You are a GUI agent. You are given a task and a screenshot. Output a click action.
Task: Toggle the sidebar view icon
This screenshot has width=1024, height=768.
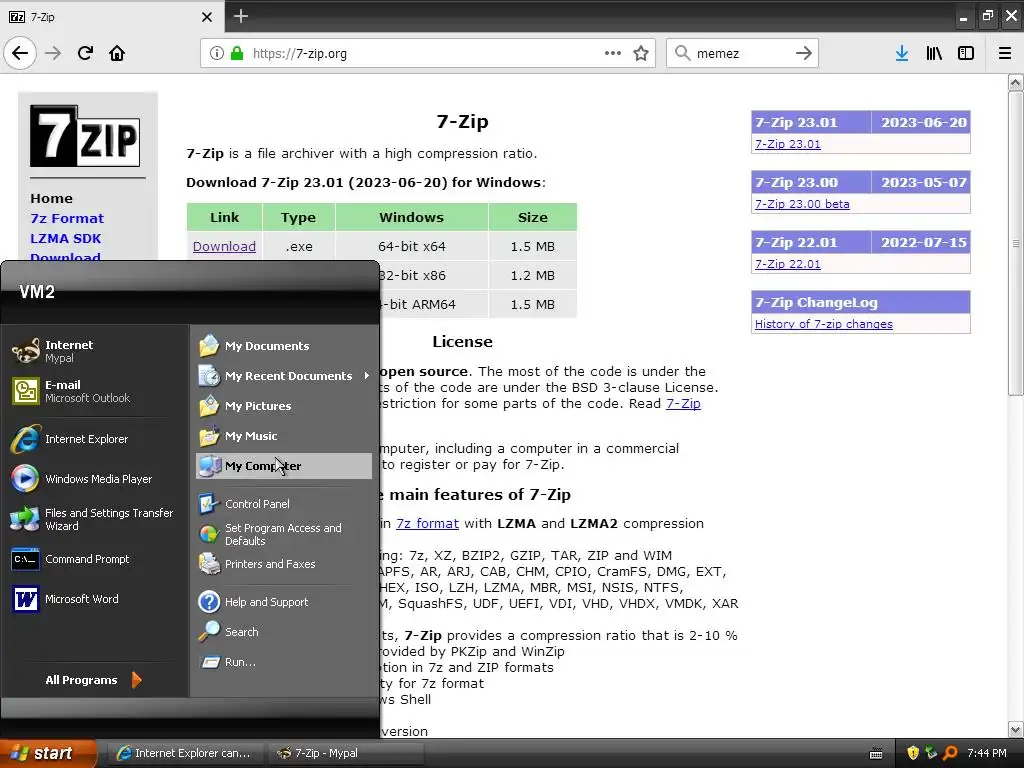[x=966, y=53]
